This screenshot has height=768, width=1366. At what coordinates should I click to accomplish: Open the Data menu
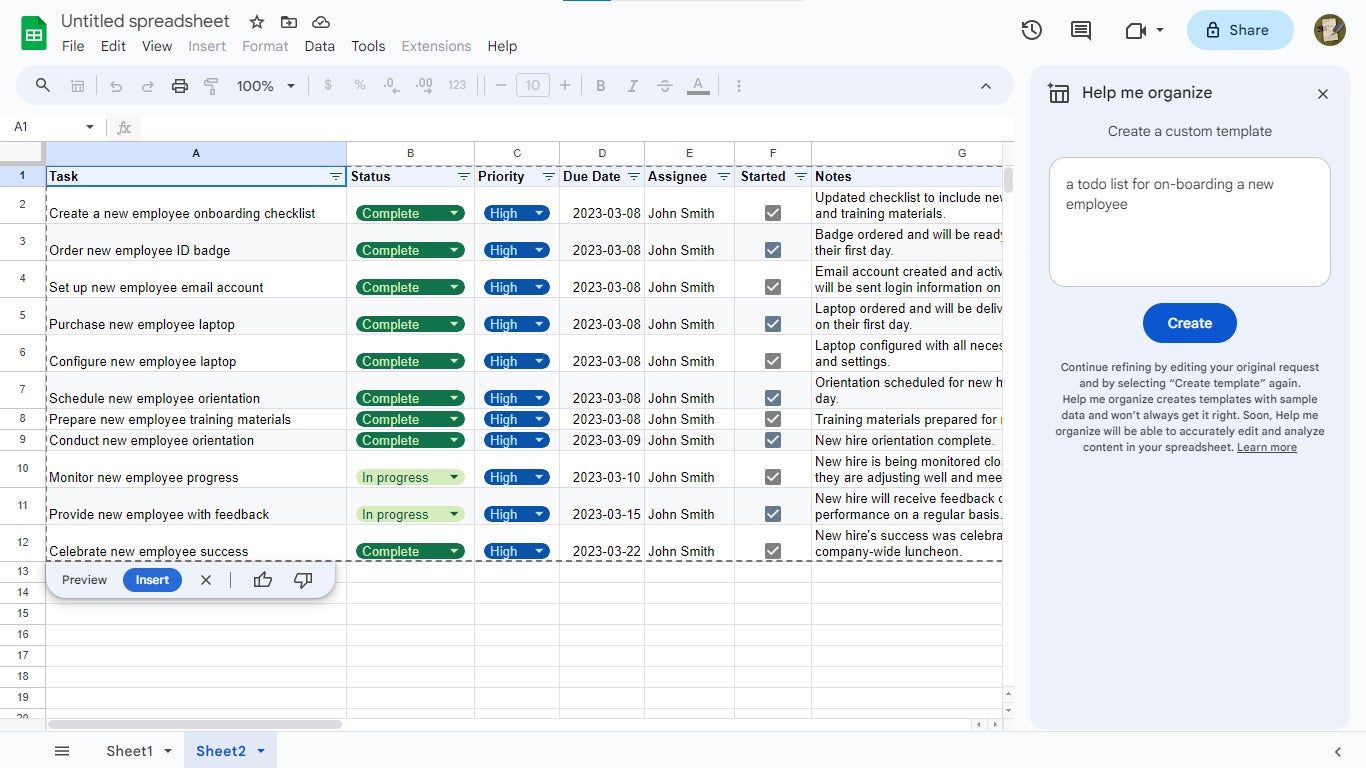320,46
